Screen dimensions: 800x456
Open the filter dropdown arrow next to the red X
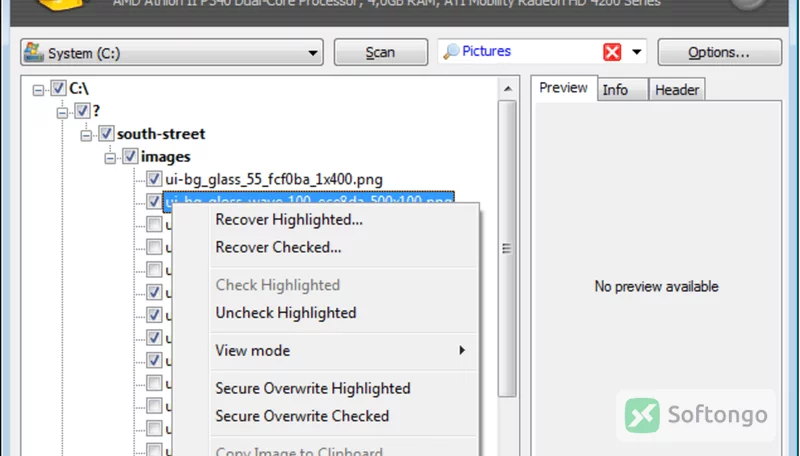(636, 52)
